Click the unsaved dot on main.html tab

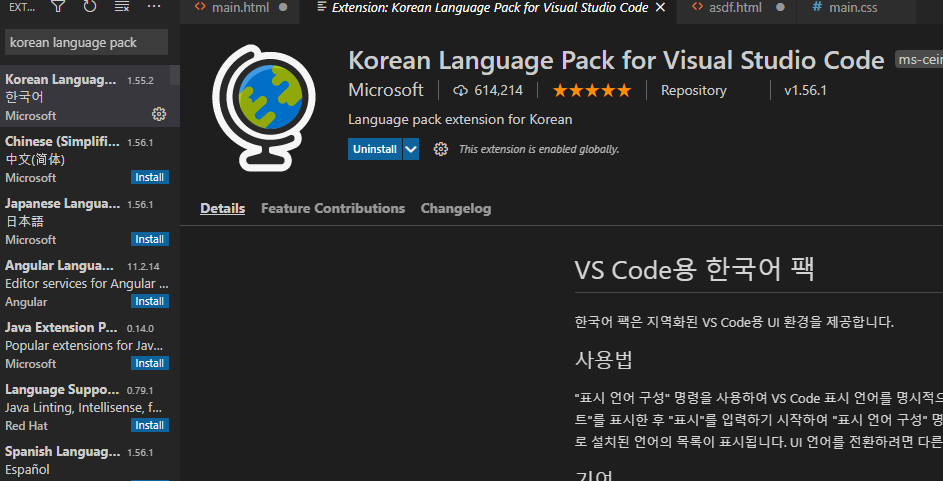283,8
